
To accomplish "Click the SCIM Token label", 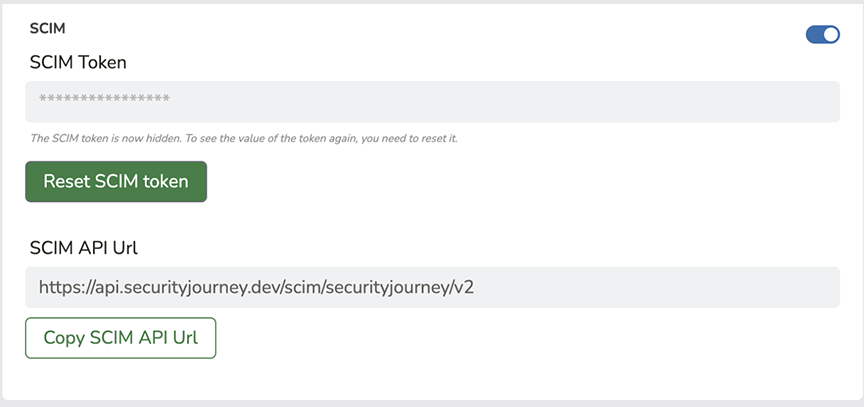I will coord(78,63).
